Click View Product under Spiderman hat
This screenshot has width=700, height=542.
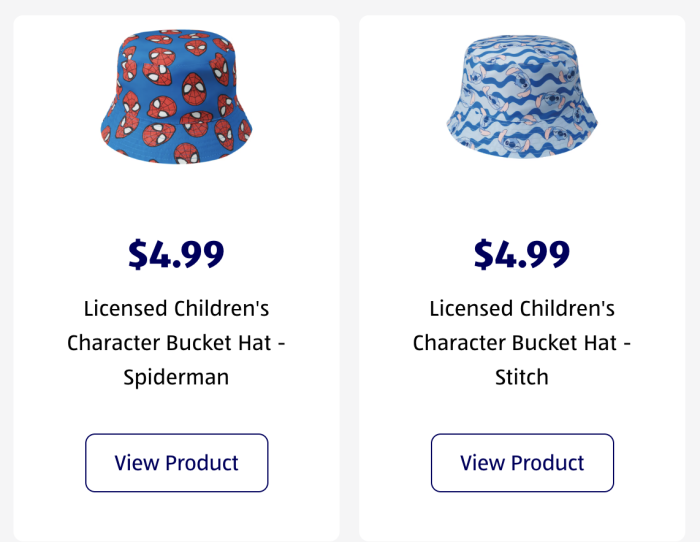pyautogui.click(x=177, y=463)
